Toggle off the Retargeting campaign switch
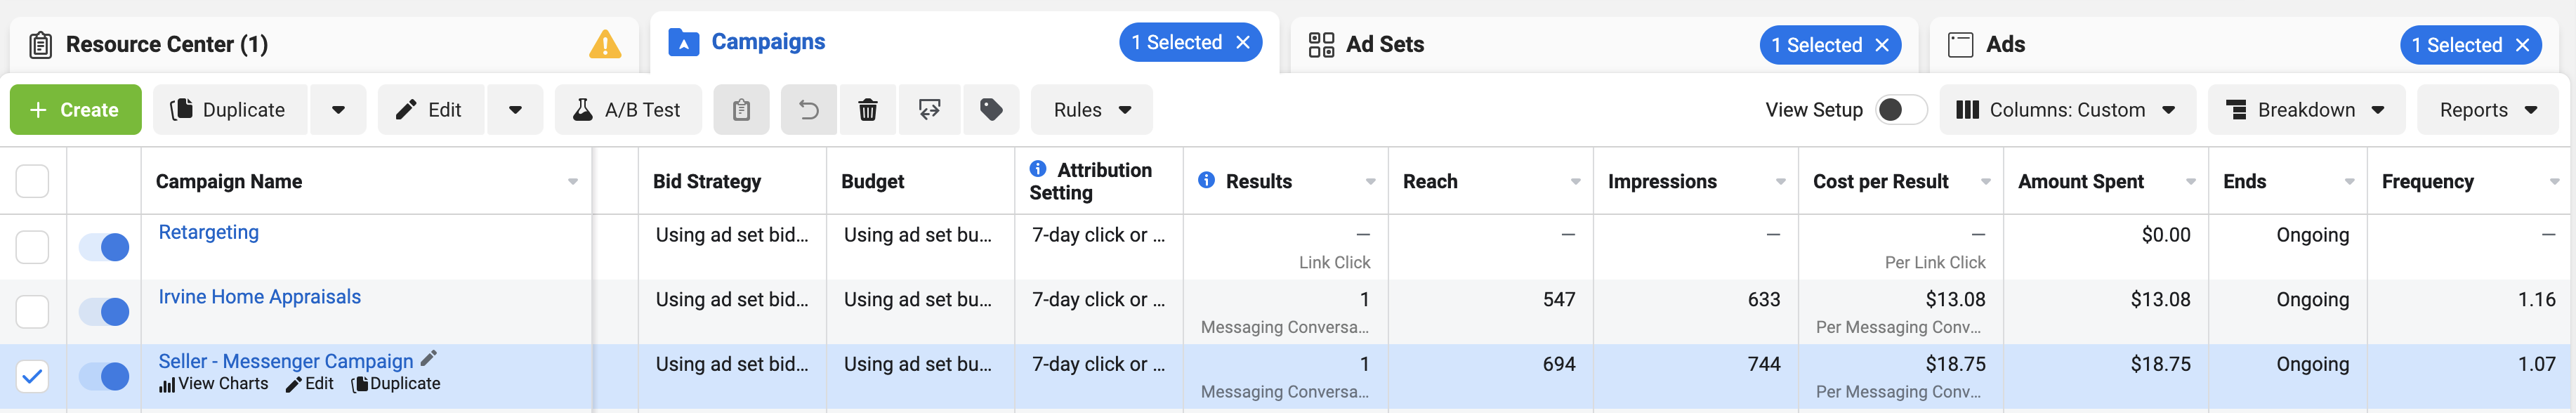The height and width of the screenshot is (413, 2576). [x=104, y=247]
